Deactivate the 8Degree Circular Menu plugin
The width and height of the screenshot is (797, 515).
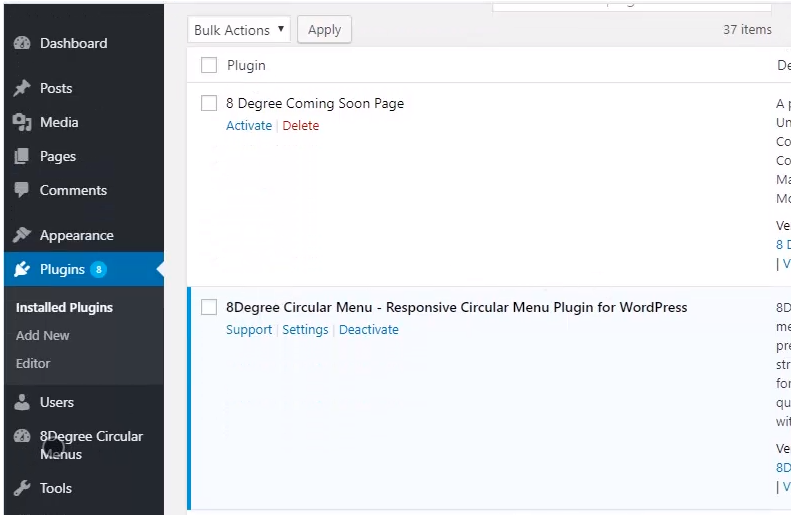pos(368,330)
